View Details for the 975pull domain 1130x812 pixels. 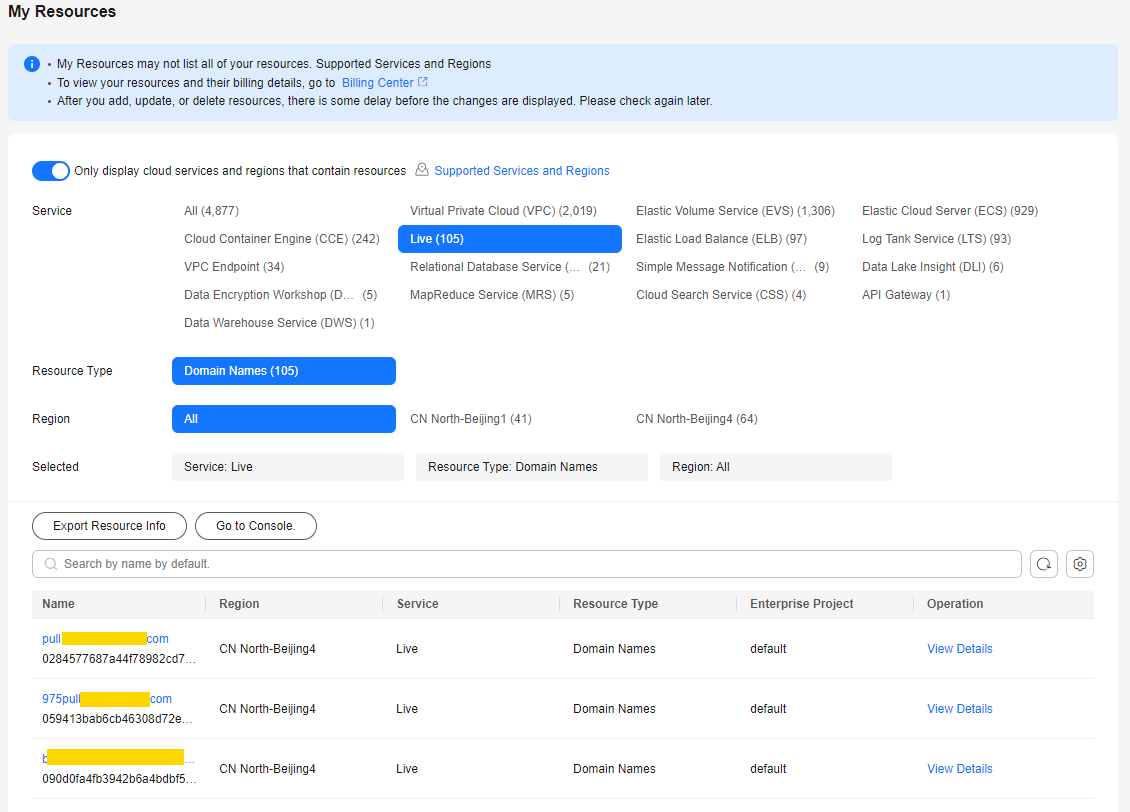[x=959, y=709]
